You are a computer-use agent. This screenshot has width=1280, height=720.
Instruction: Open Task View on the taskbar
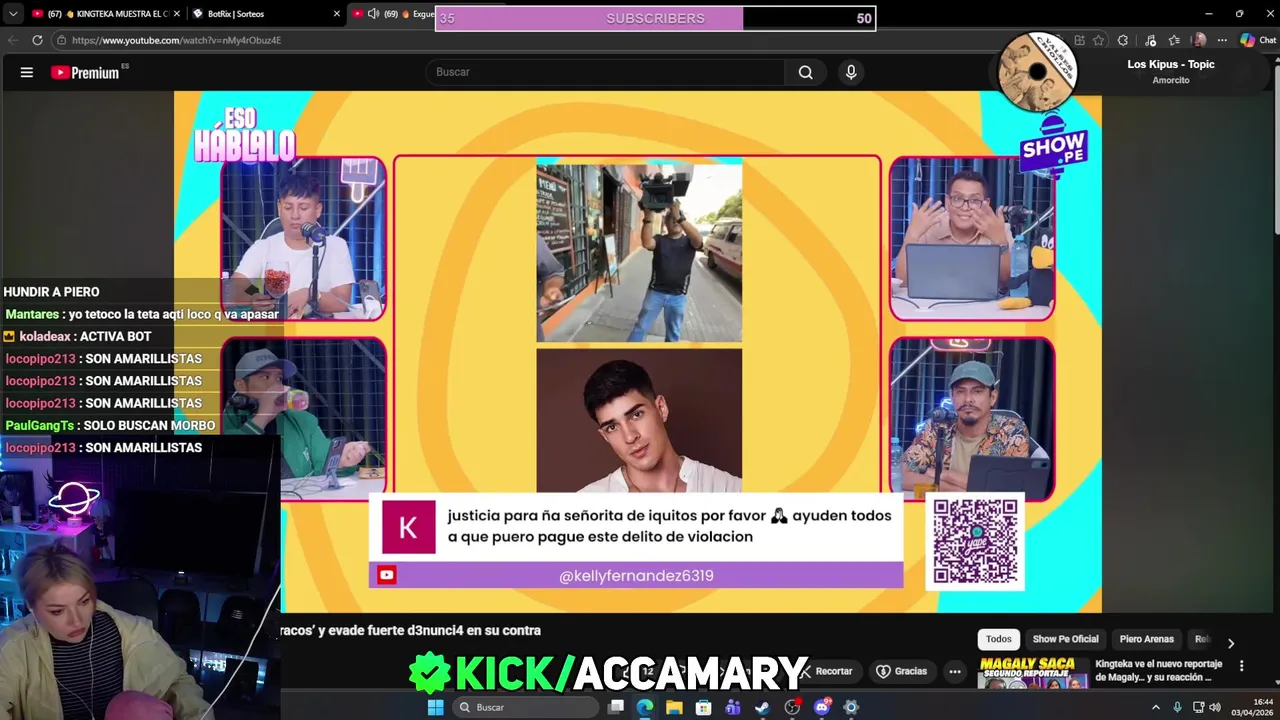coord(616,707)
